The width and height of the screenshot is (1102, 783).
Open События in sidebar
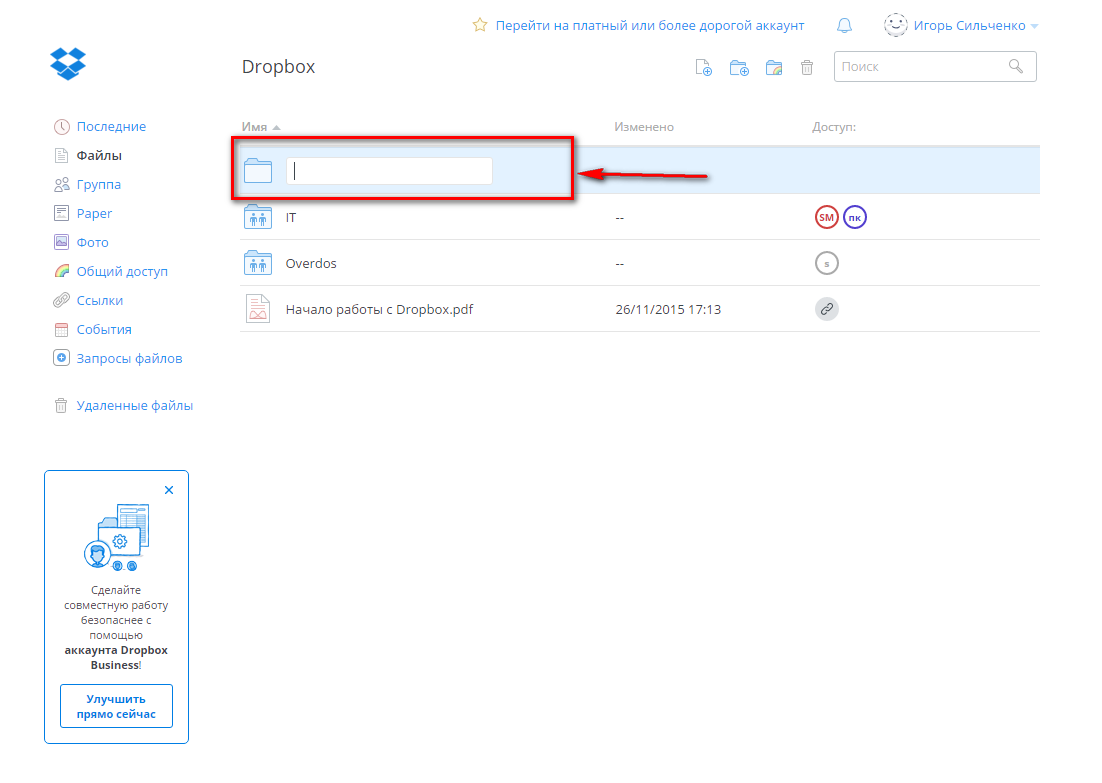pyautogui.click(x=104, y=329)
